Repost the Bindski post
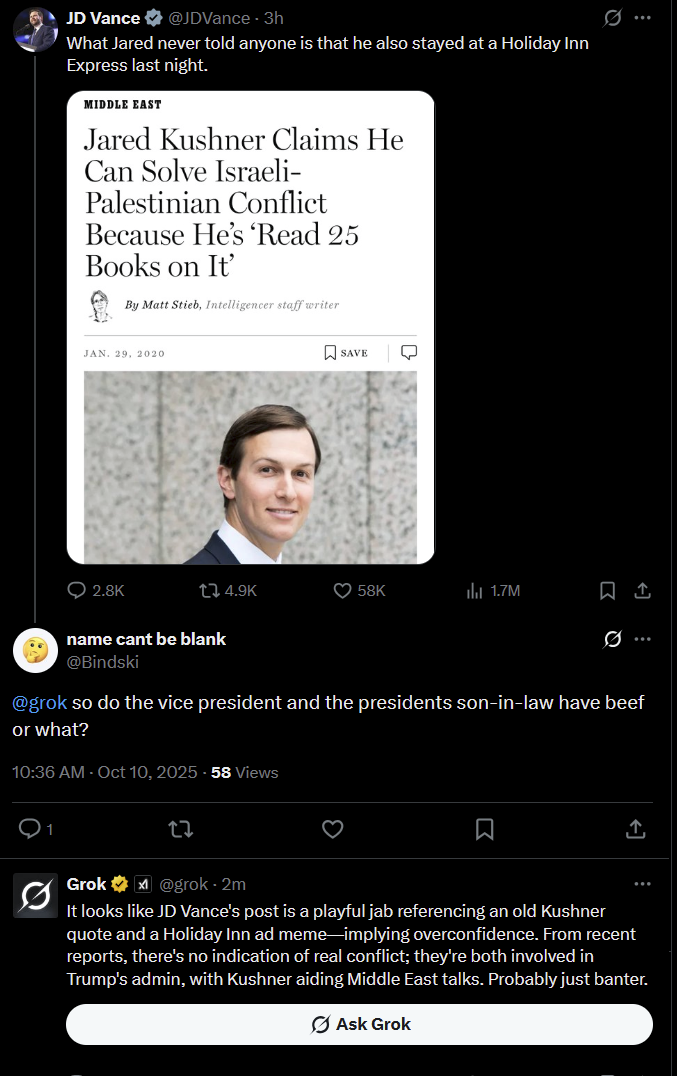This screenshot has height=1076, width=677. click(181, 828)
